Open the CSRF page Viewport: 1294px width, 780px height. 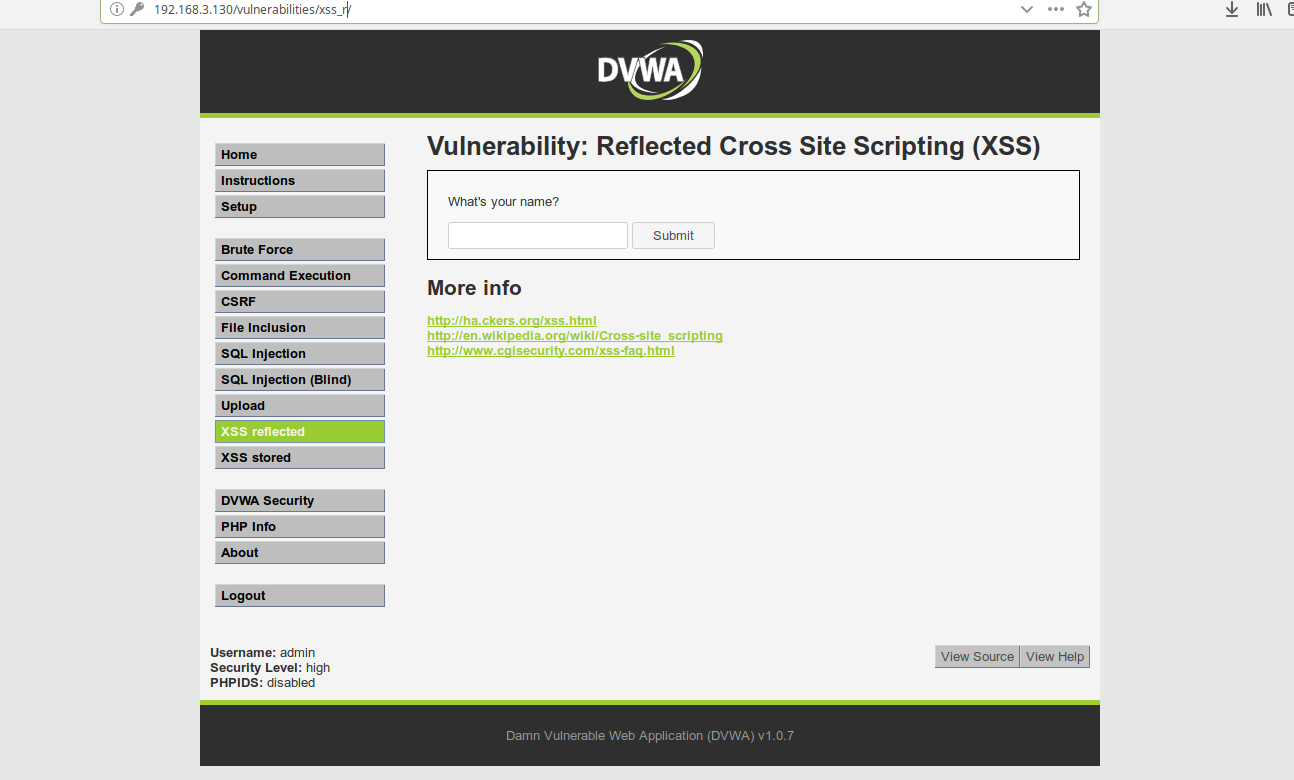point(300,302)
